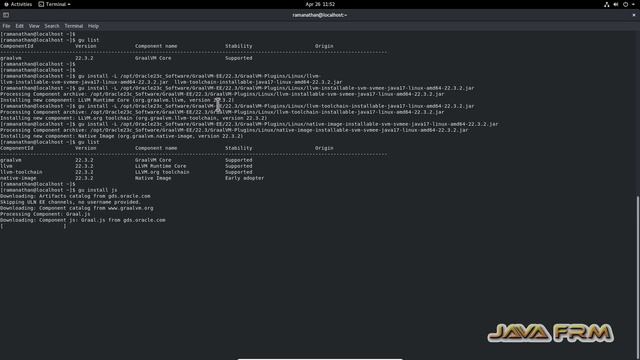Click the download progress bar brackets
The width and height of the screenshot is (640, 360).
click(x=33, y=226)
